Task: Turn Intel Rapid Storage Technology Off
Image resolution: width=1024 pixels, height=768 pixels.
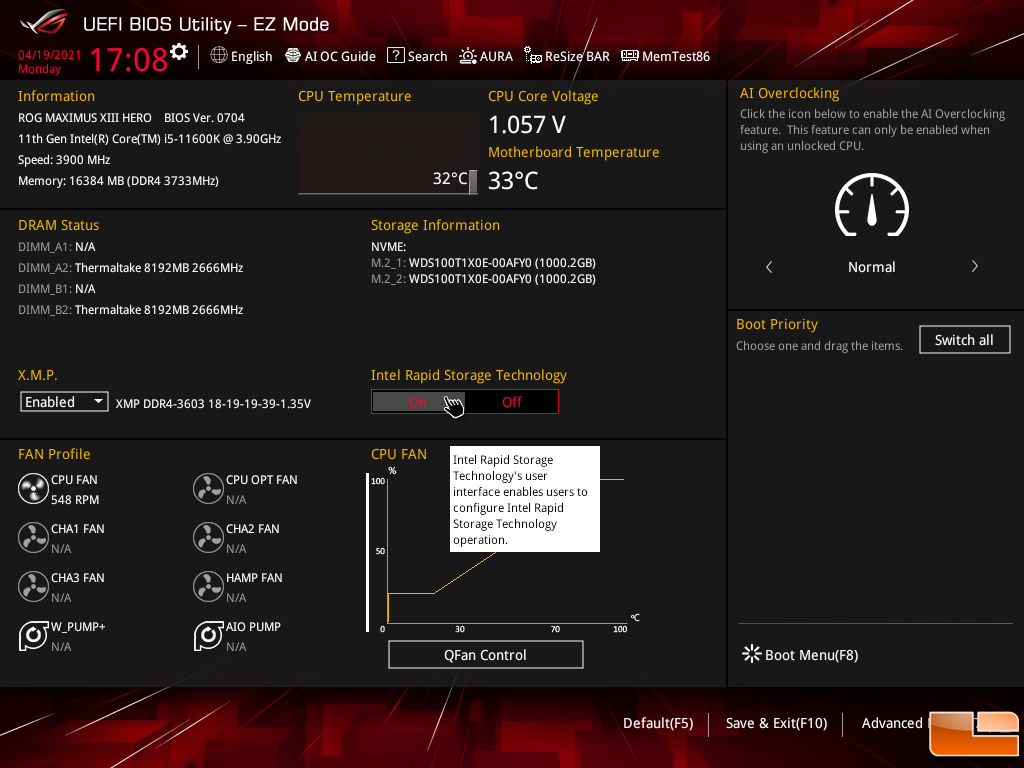Action: (512, 402)
